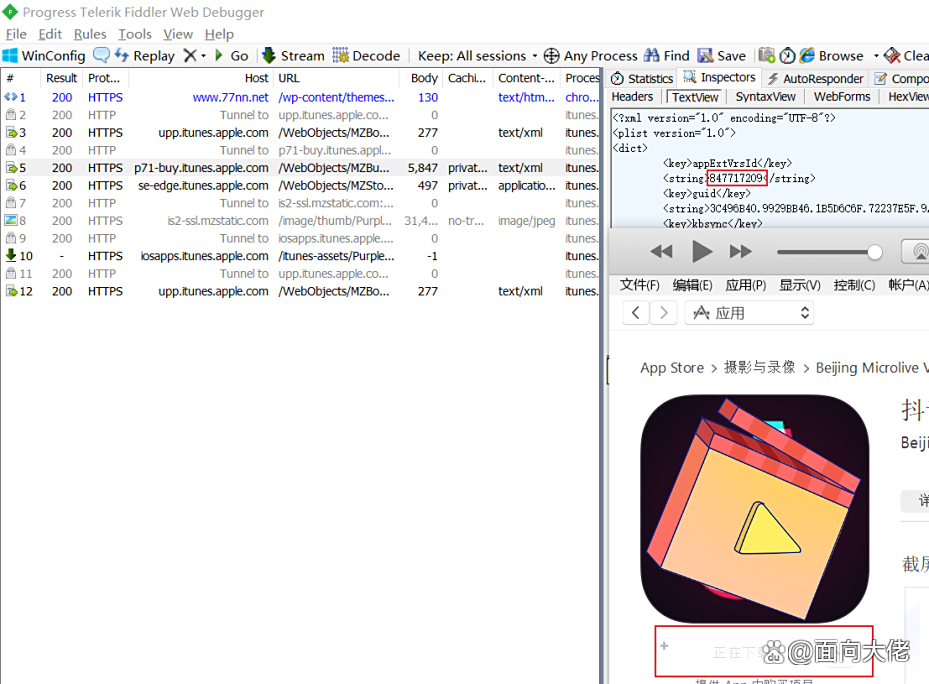Viewport: 929px width, 684px height.
Task: Select the WebForms inspector tab
Action: pyautogui.click(x=842, y=97)
